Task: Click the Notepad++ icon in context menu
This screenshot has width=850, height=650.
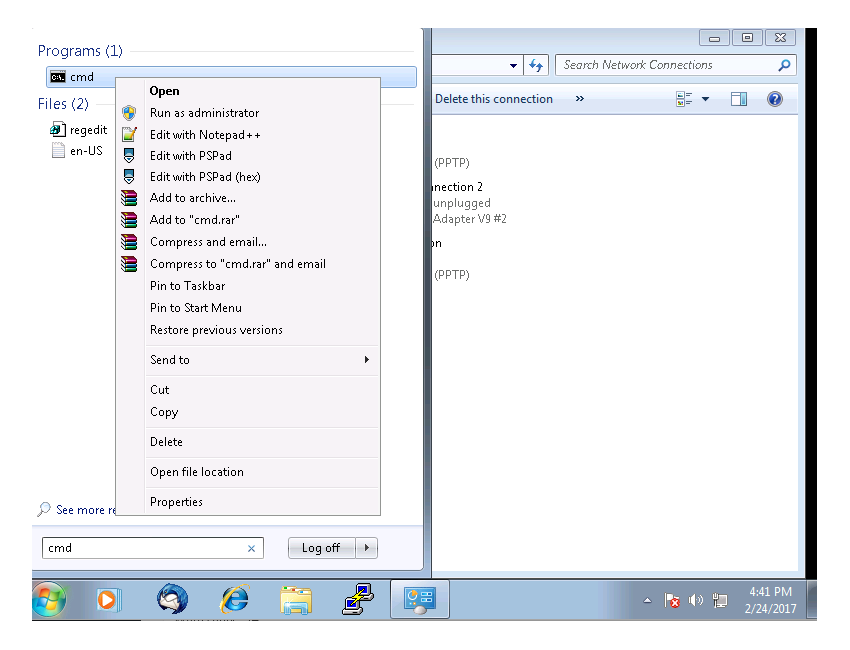Action: click(x=129, y=134)
